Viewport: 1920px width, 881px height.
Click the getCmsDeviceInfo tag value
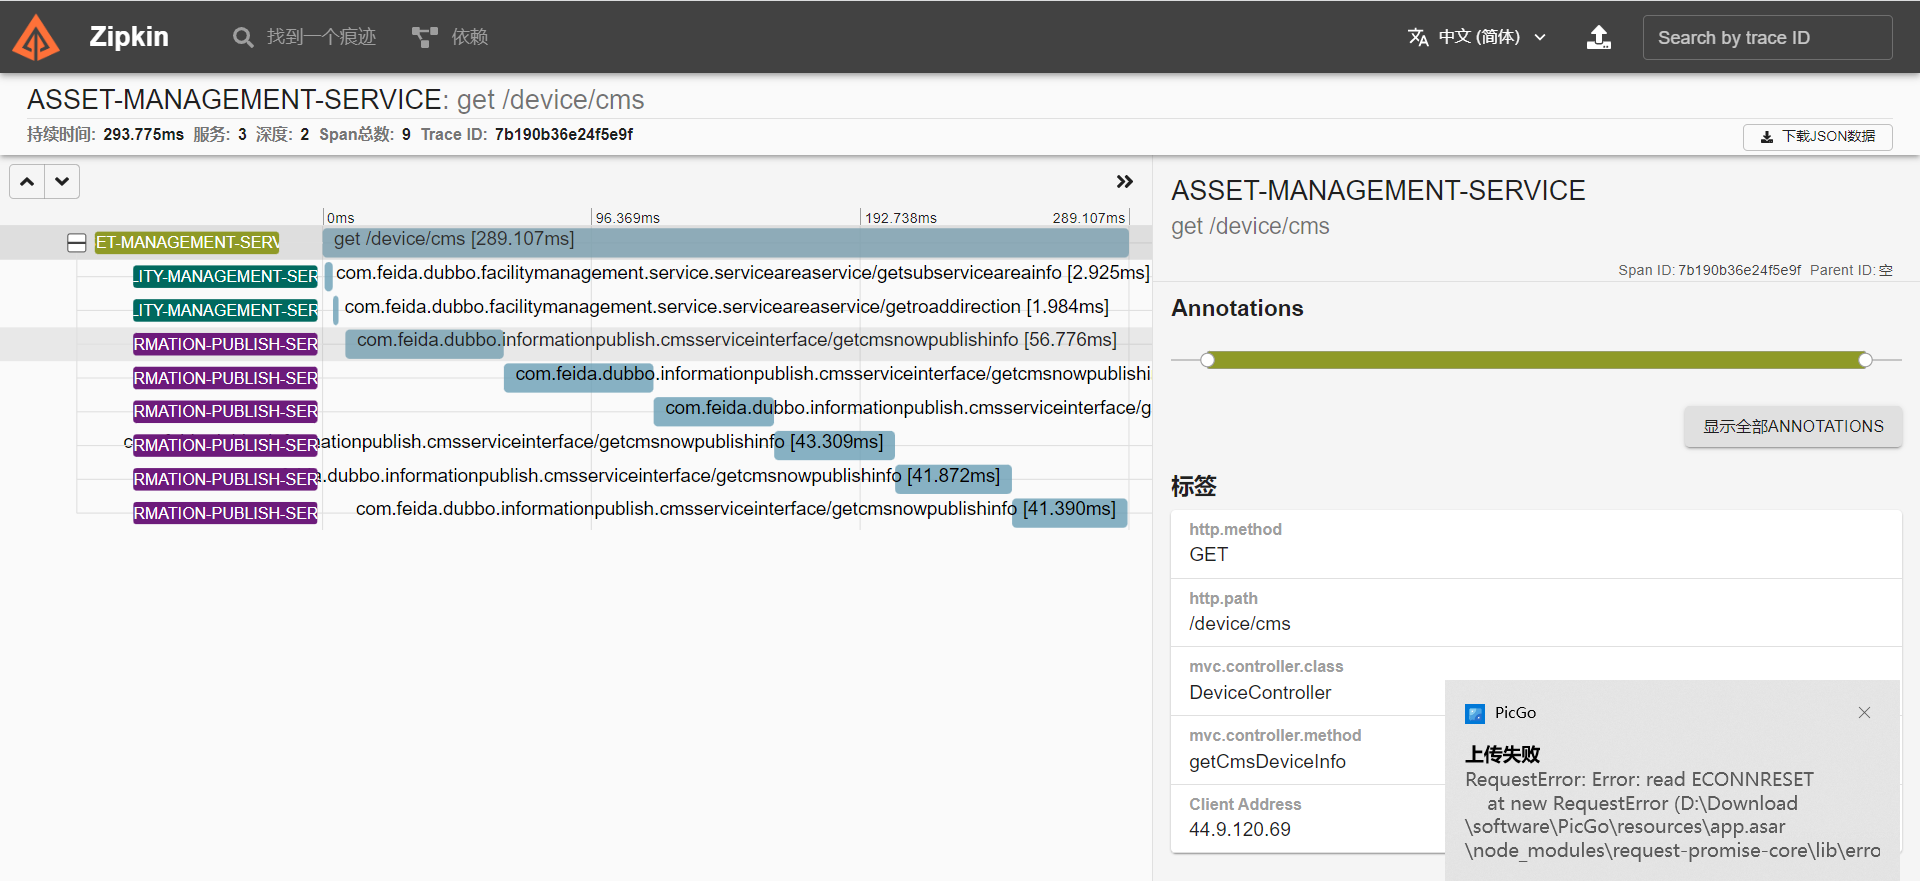(x=1267, y=762)
